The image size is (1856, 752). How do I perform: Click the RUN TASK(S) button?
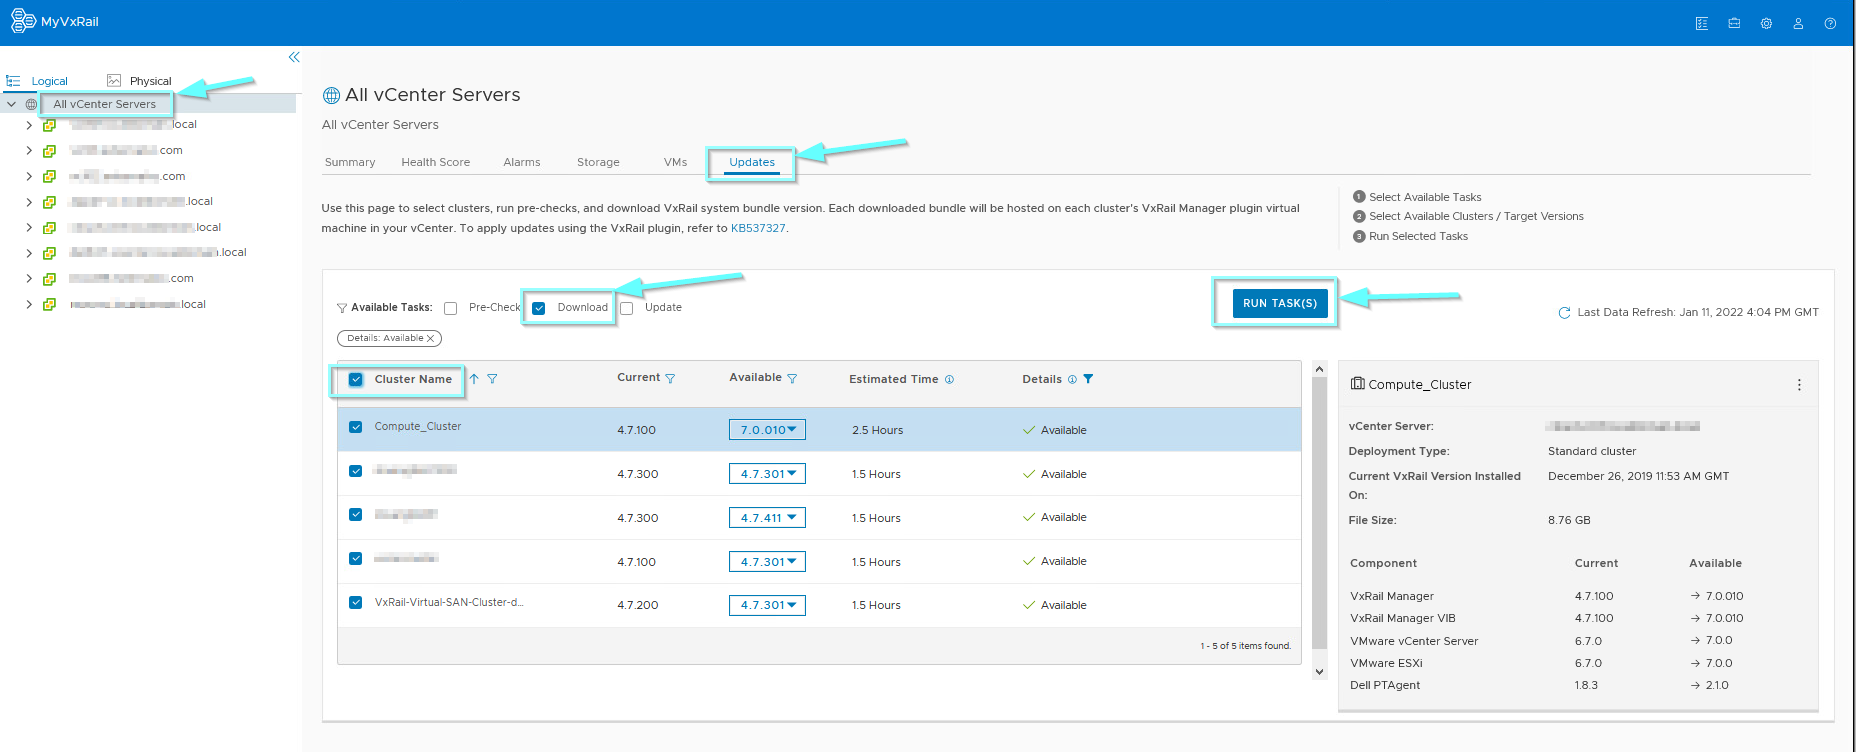1280,303
